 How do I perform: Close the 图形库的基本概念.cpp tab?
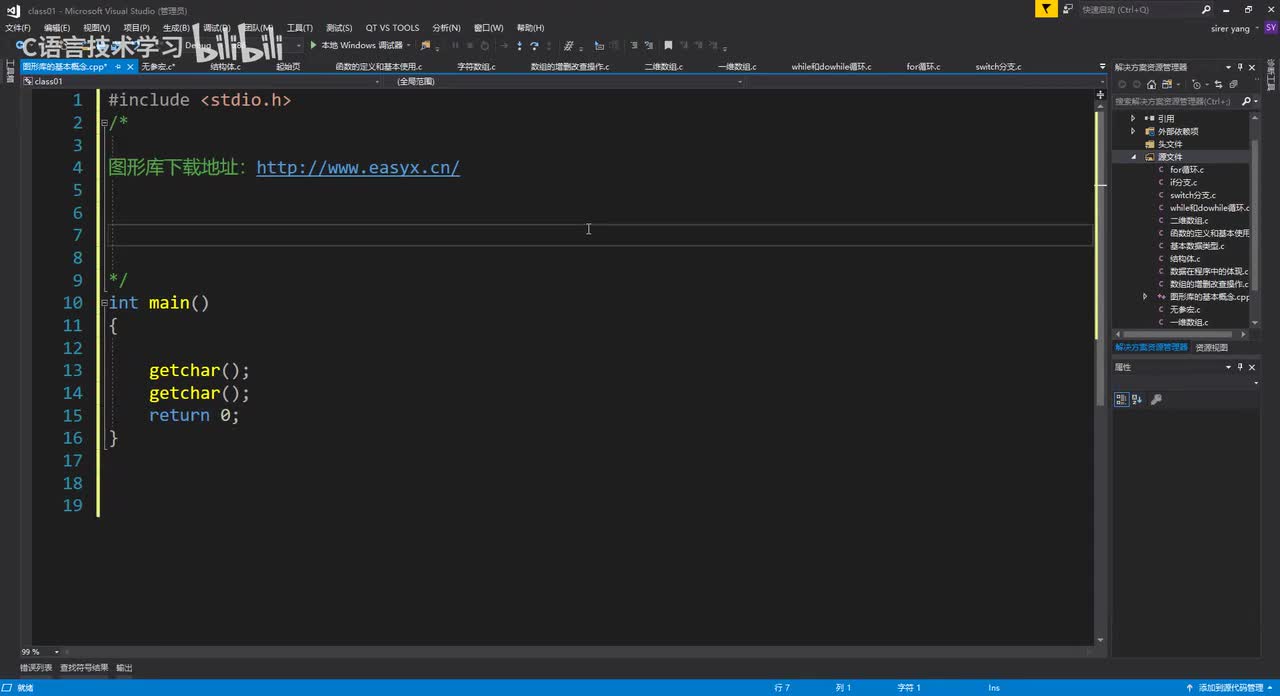130,66
